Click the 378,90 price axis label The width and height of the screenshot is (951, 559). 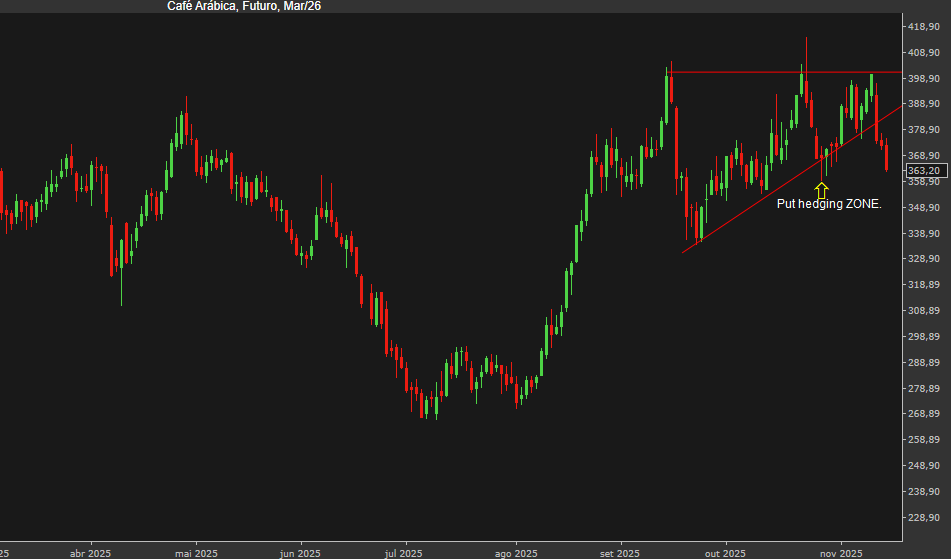click(x=924, y=130)
